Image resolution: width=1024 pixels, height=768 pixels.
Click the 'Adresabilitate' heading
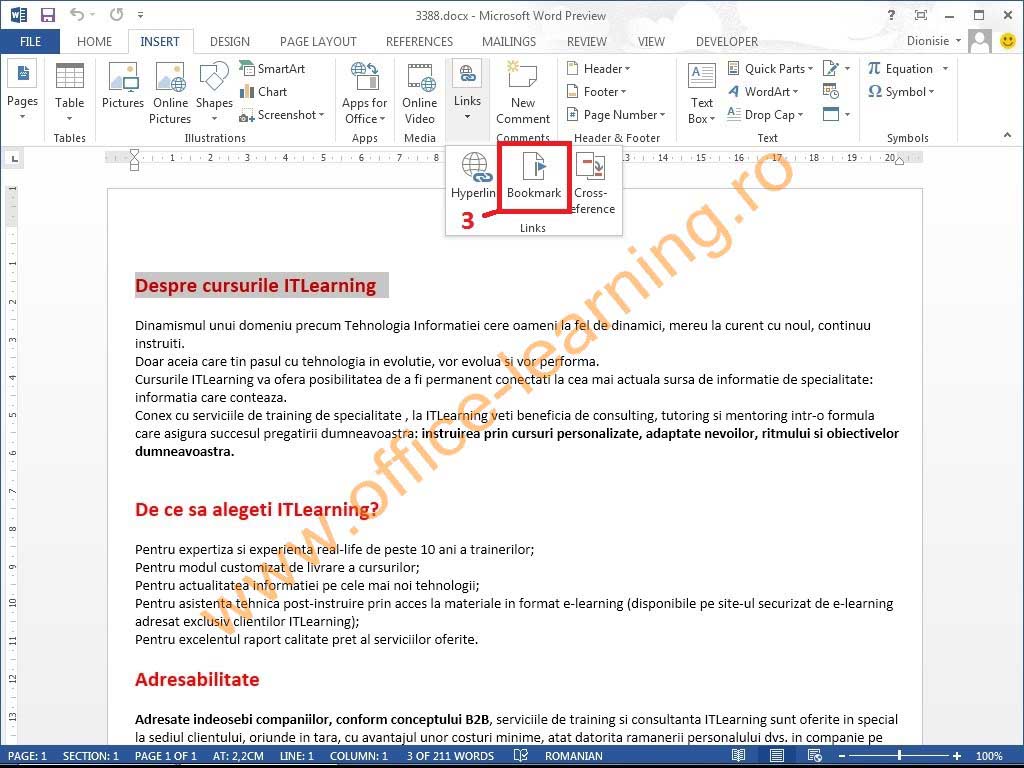coord(197,679)
